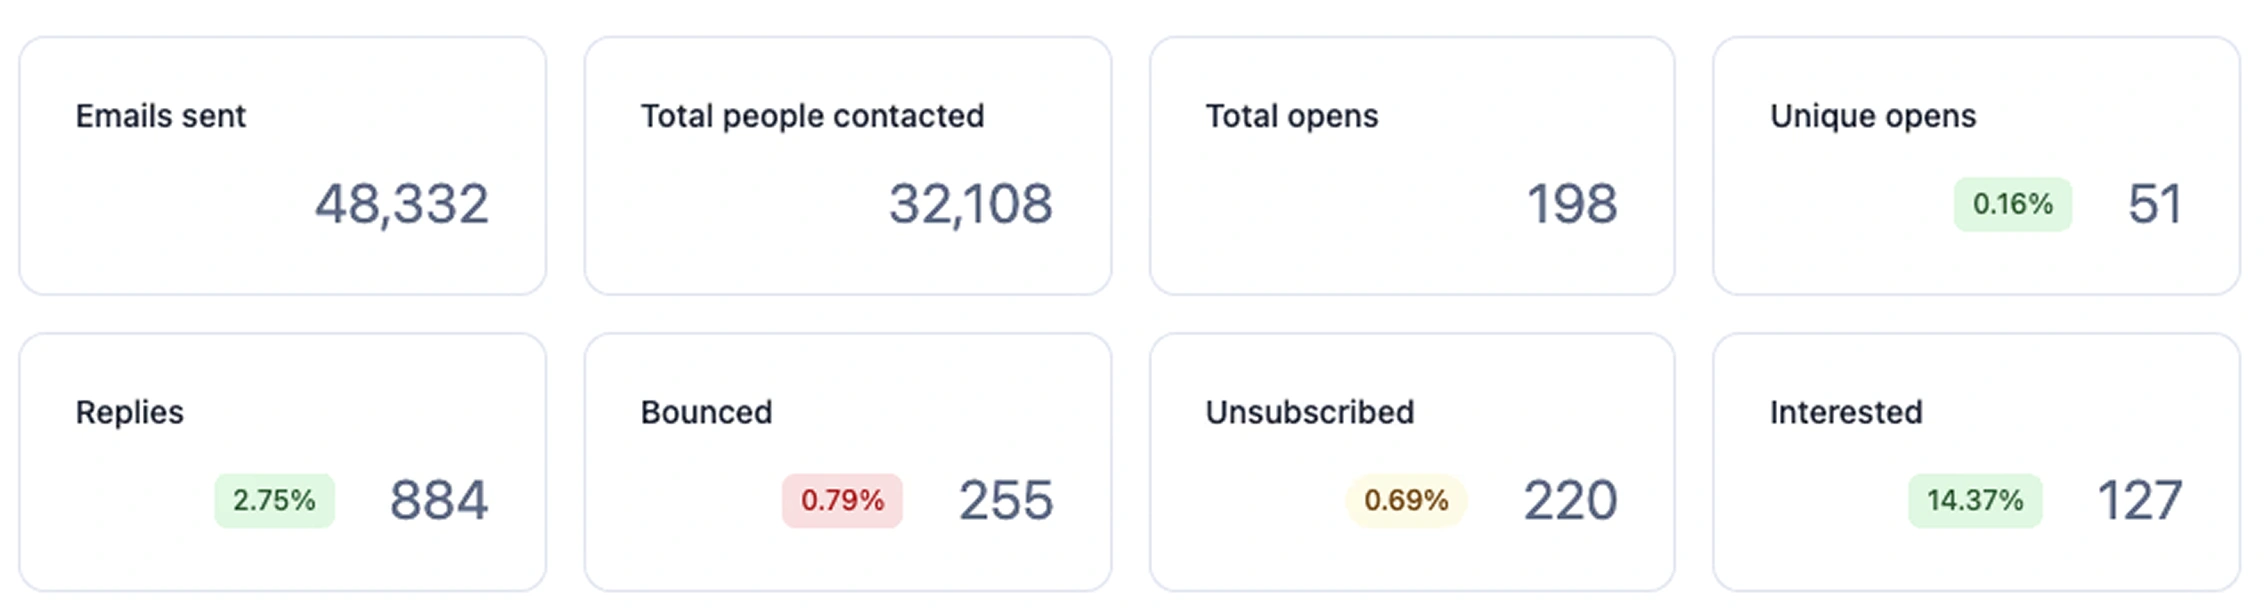Select the 127 interested count

[x=2139, y=500]
